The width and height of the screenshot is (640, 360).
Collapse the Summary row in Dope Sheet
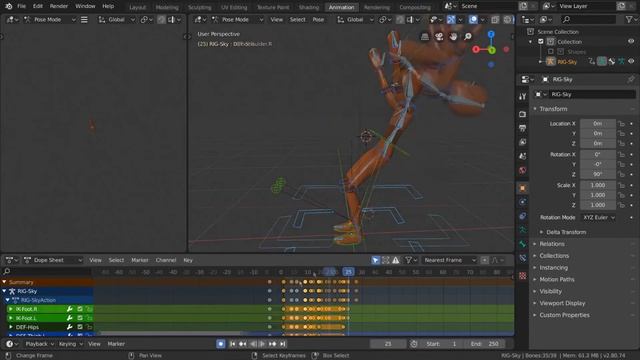4,282
